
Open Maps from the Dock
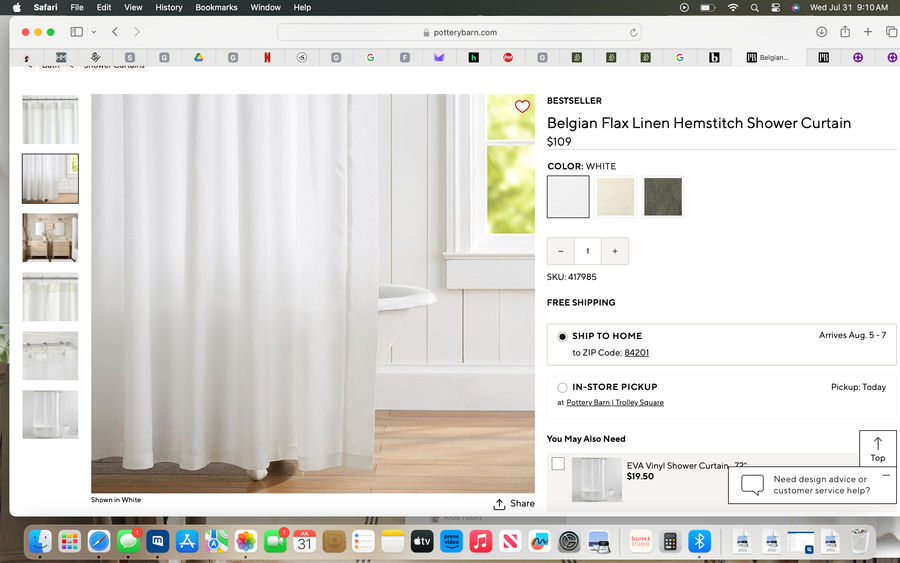216,541
